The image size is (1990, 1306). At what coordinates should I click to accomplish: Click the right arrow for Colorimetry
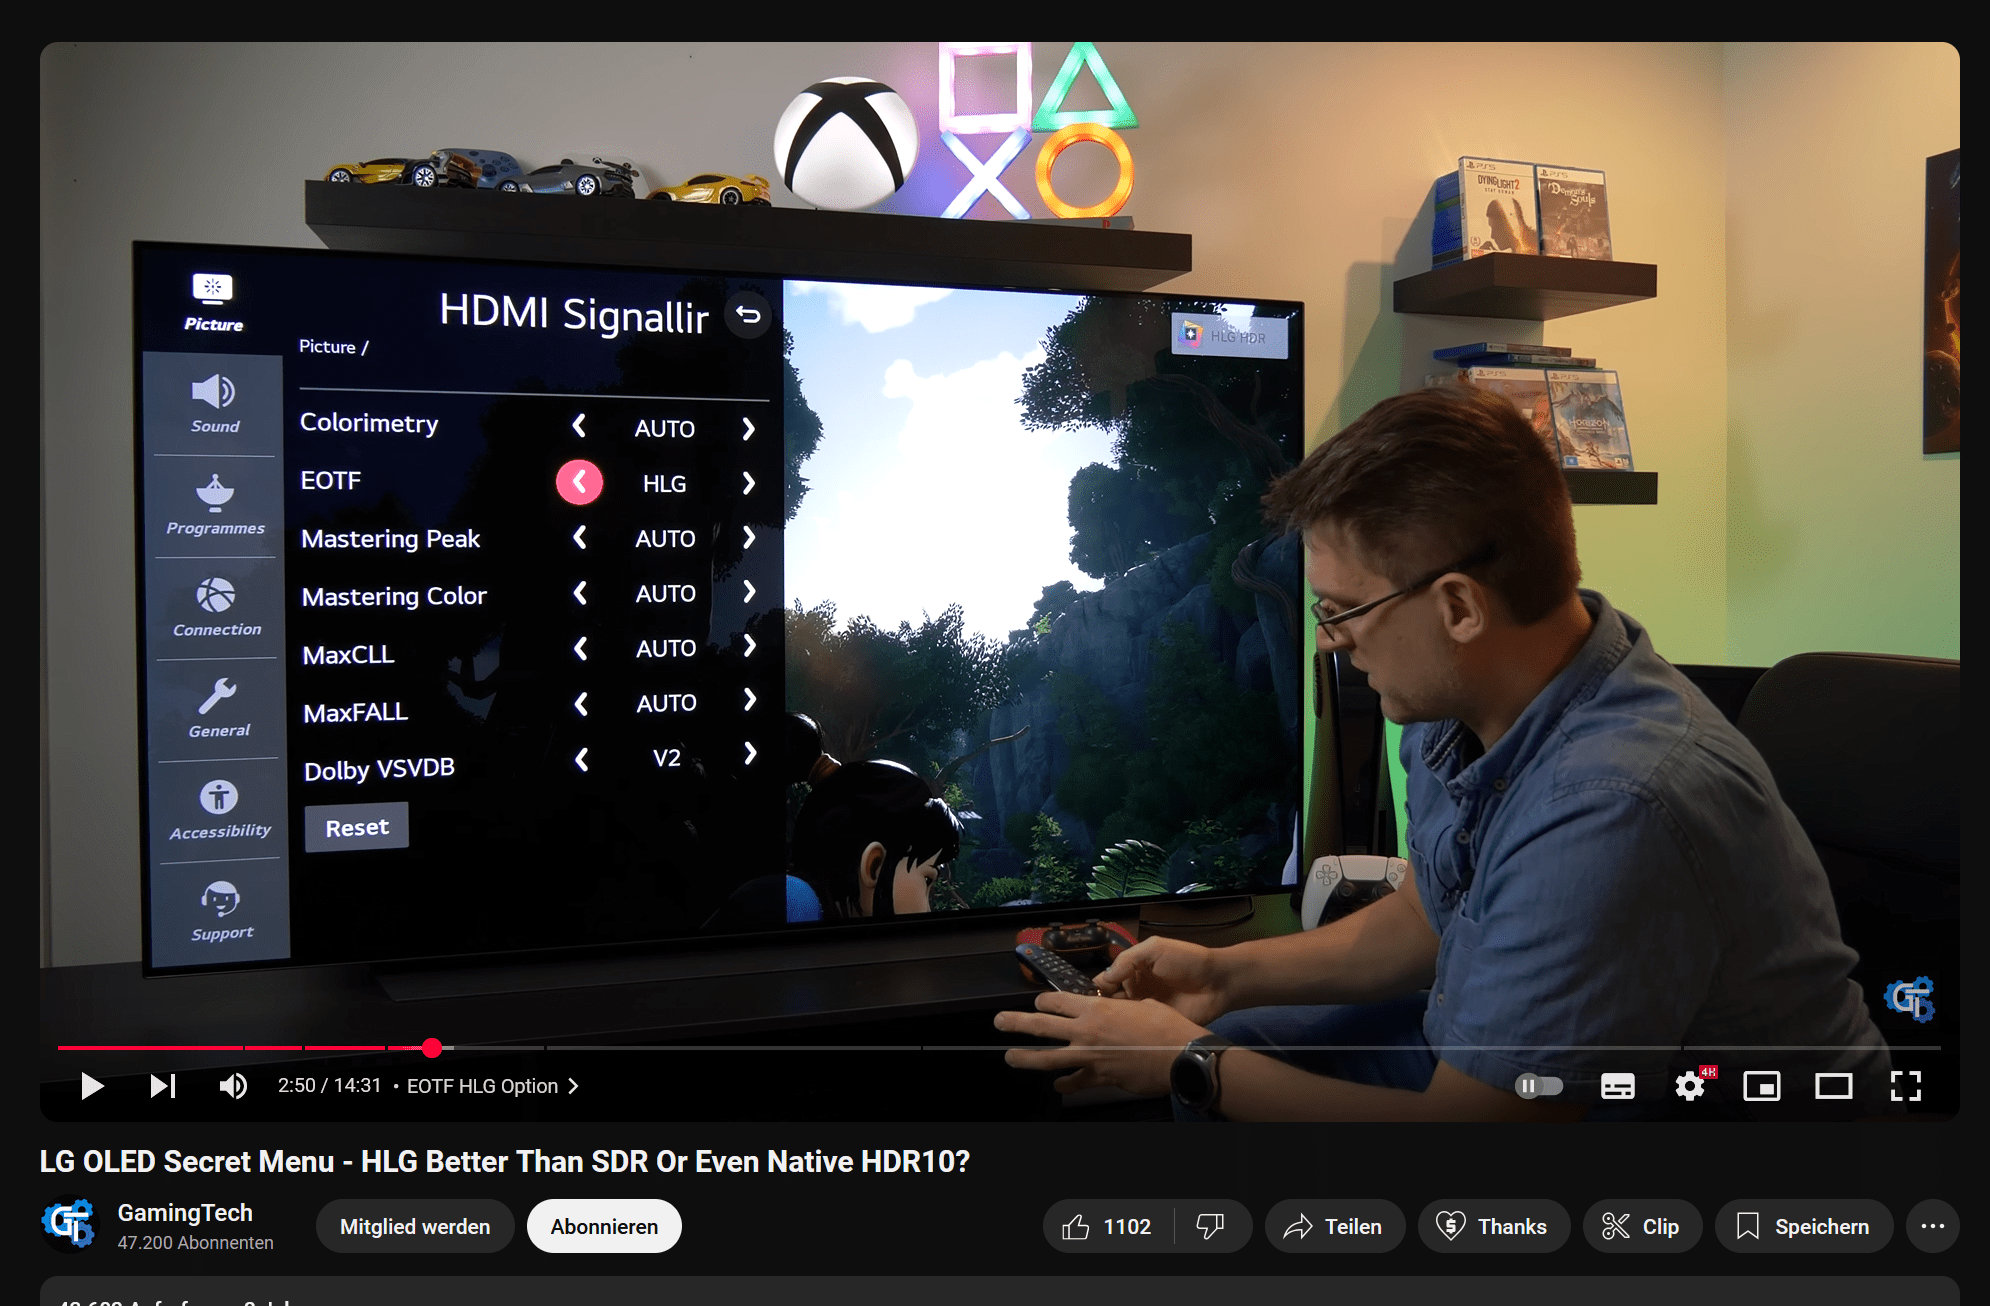(748, 429)
